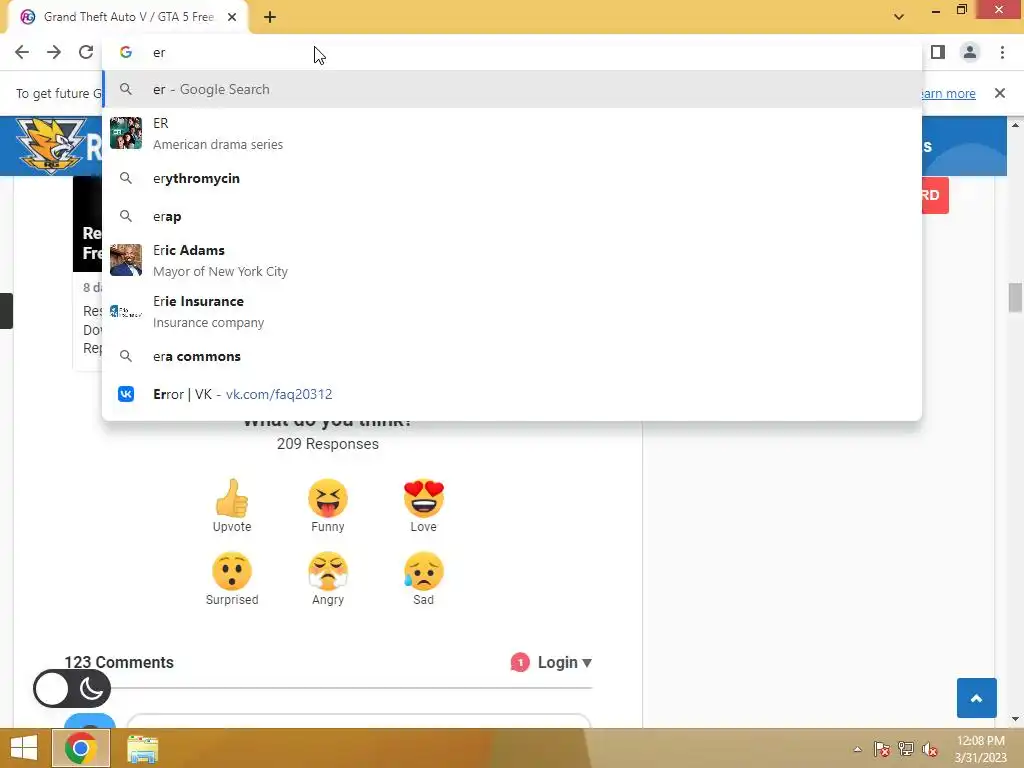Expand the Login dropdown
1024x768 pixels.
[x=564, y=662]
